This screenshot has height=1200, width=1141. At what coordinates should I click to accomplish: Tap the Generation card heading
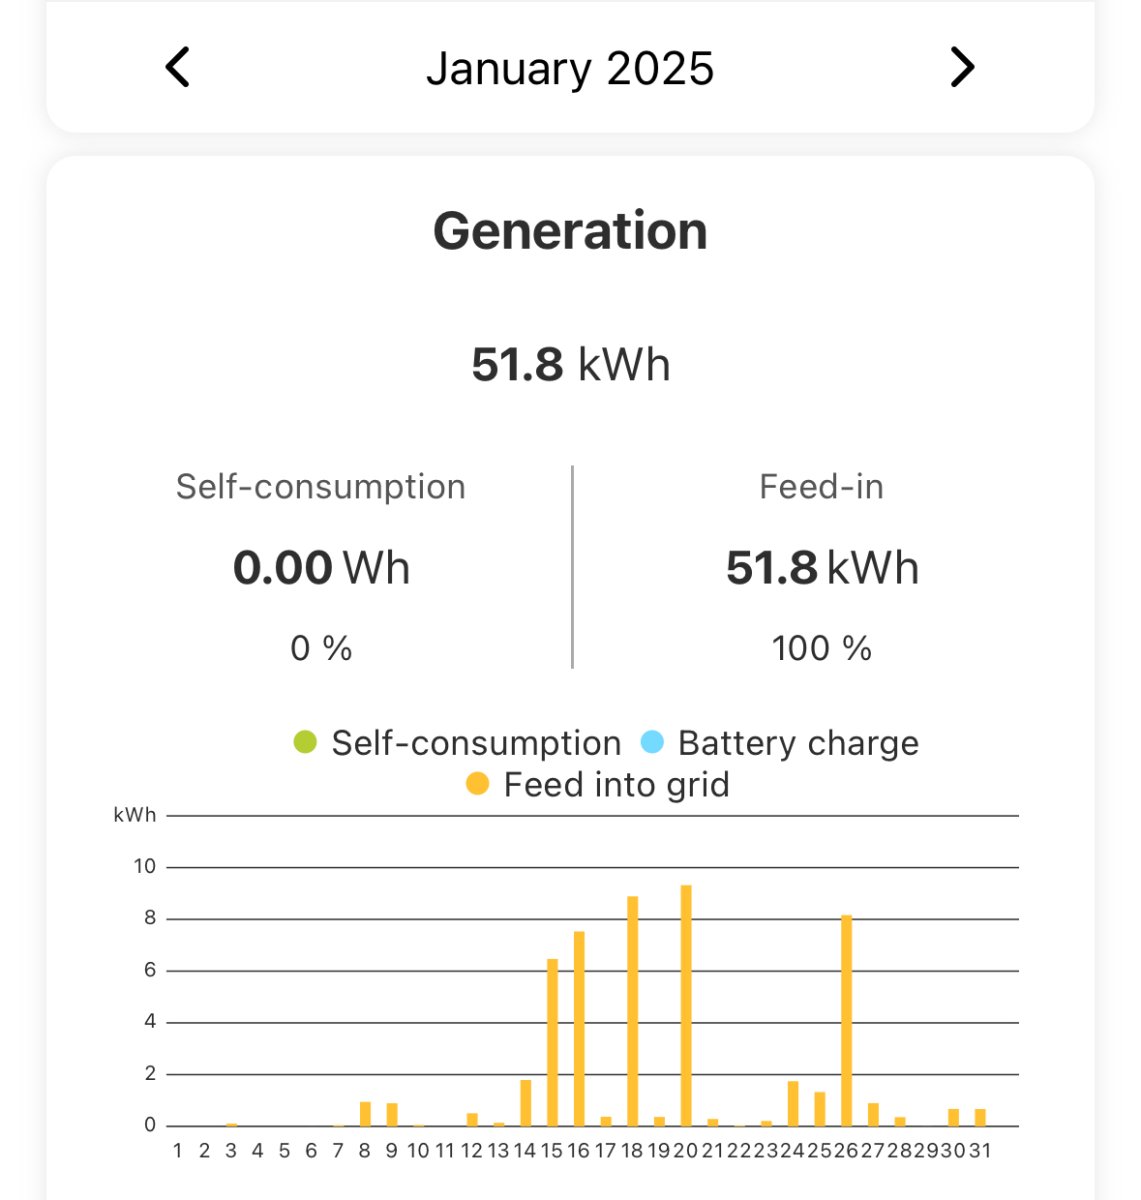570,231
